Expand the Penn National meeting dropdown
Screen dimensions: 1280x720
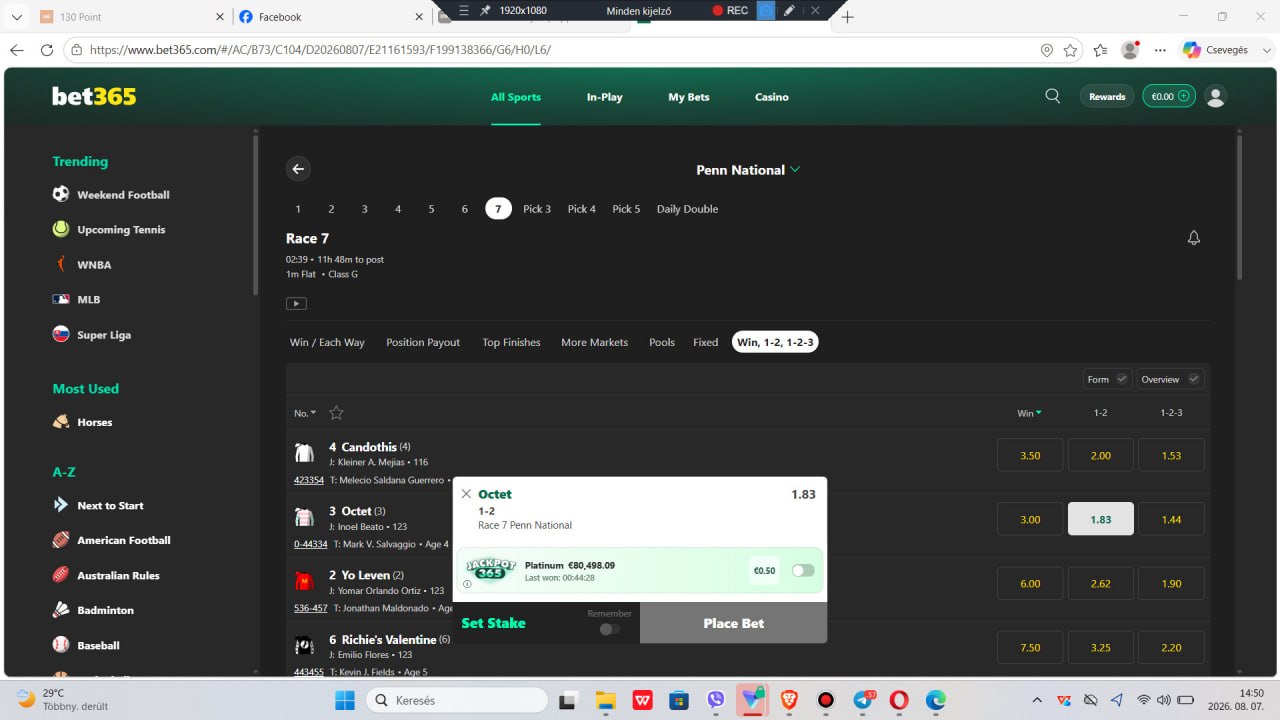coord(795,169)
